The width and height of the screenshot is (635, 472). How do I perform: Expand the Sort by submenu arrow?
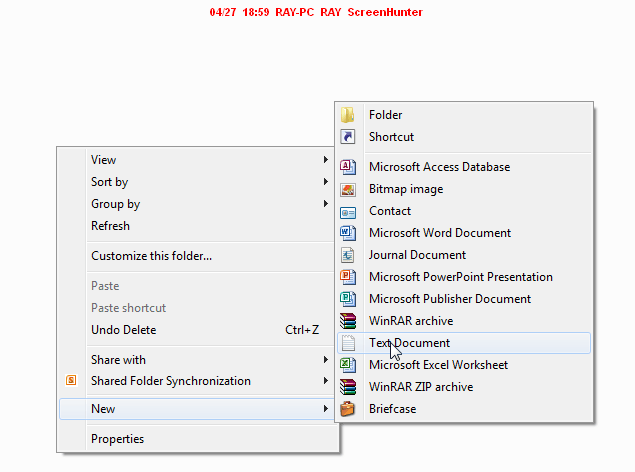(x=326, y=182)
